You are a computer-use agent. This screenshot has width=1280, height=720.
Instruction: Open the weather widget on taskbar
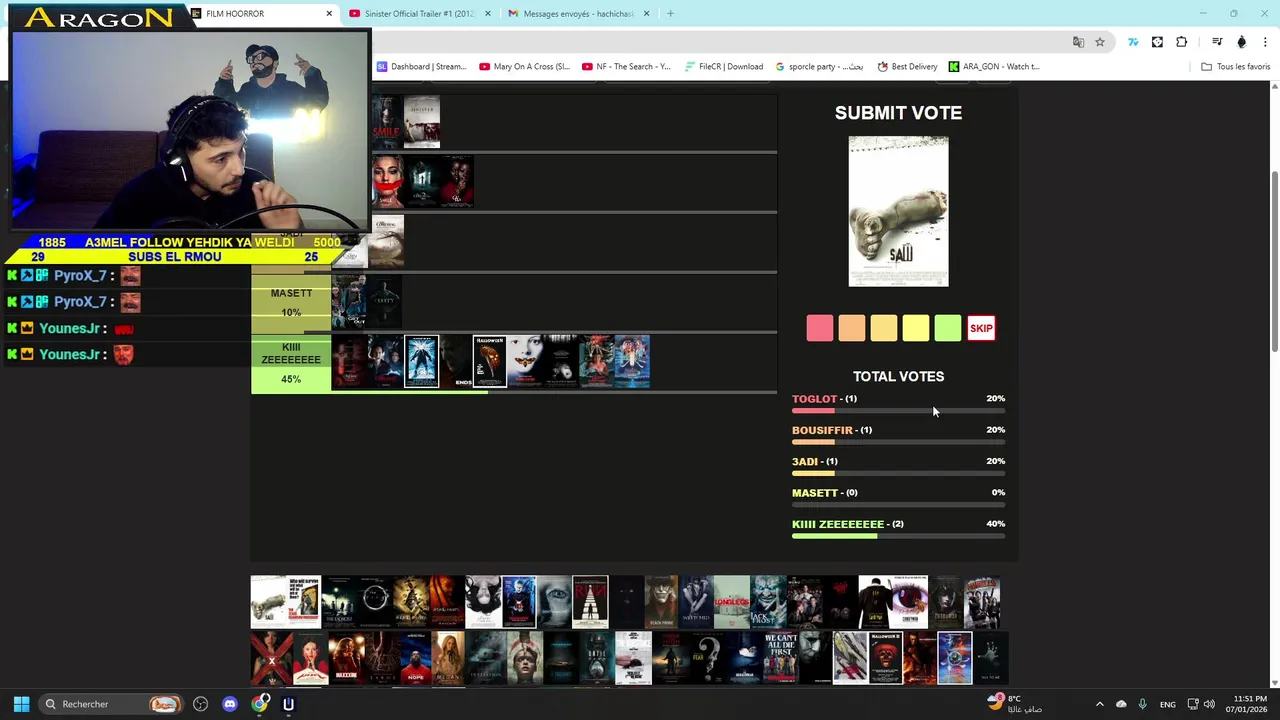[1015, 704]
